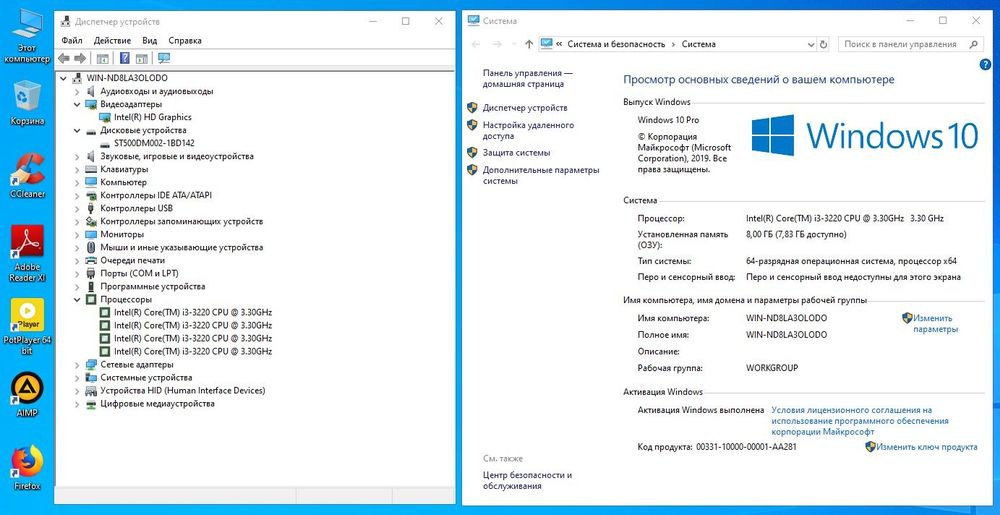Click the Система breadcrumb segment

pos(698,44)
